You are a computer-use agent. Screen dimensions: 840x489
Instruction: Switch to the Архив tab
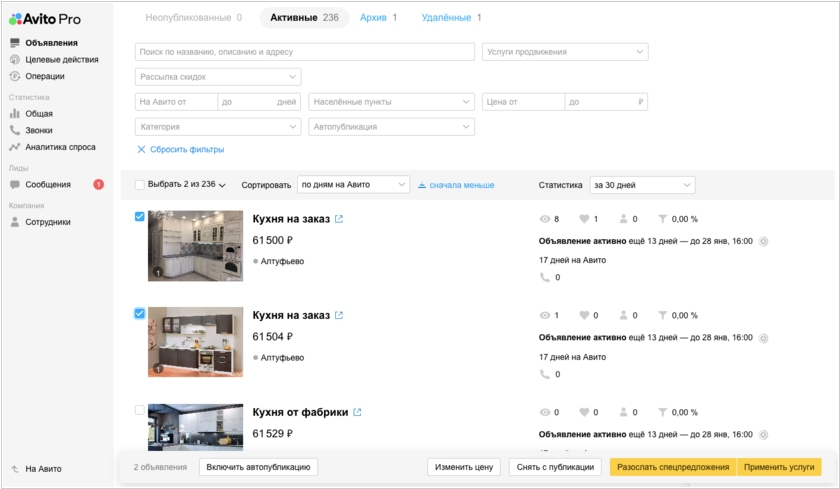[378, 18]
